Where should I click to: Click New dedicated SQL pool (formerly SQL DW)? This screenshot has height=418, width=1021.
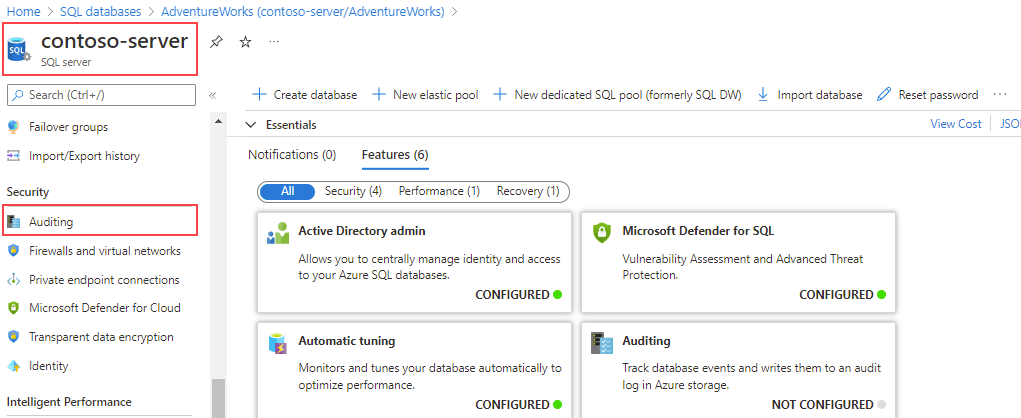click(x=618, y=95)
